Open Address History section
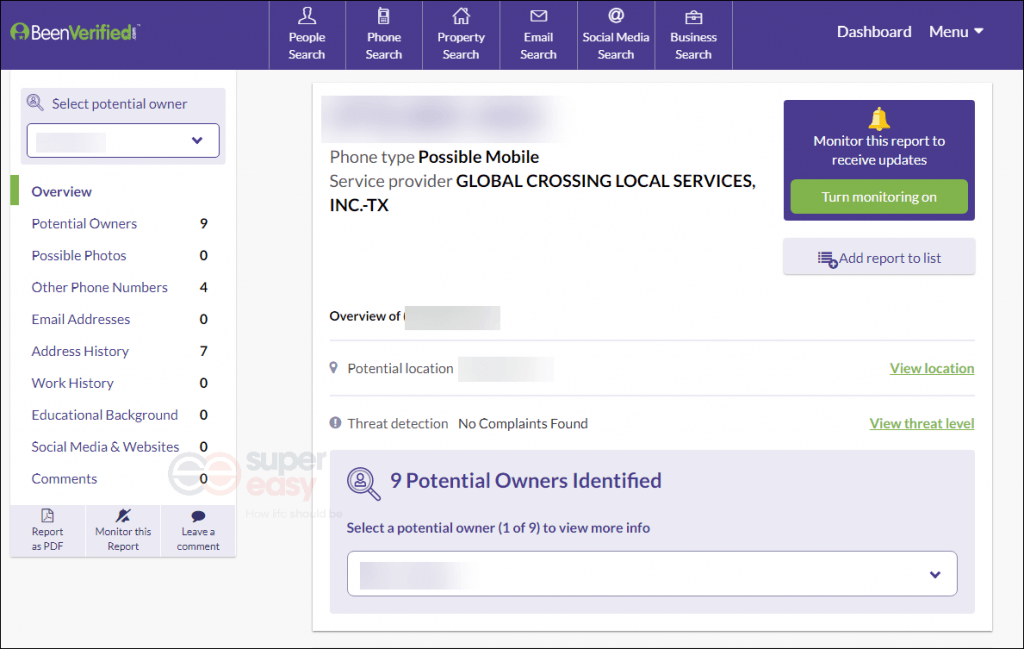 (x=80, y=351)
